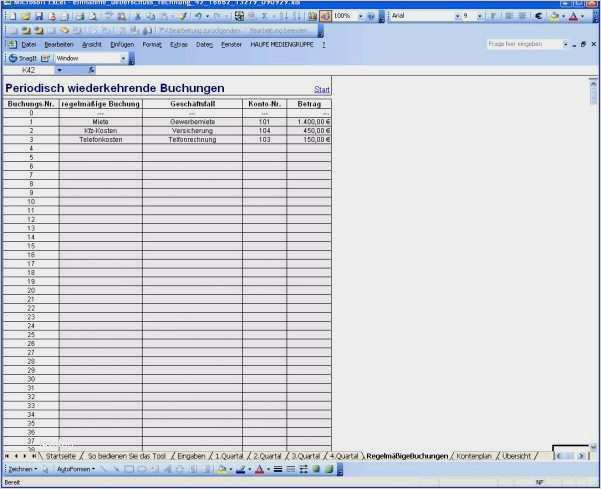This screenshot has width=601, height=489.
Task: Select the oval shape tool
Action: pyautogui.click(x=142, y=469)
